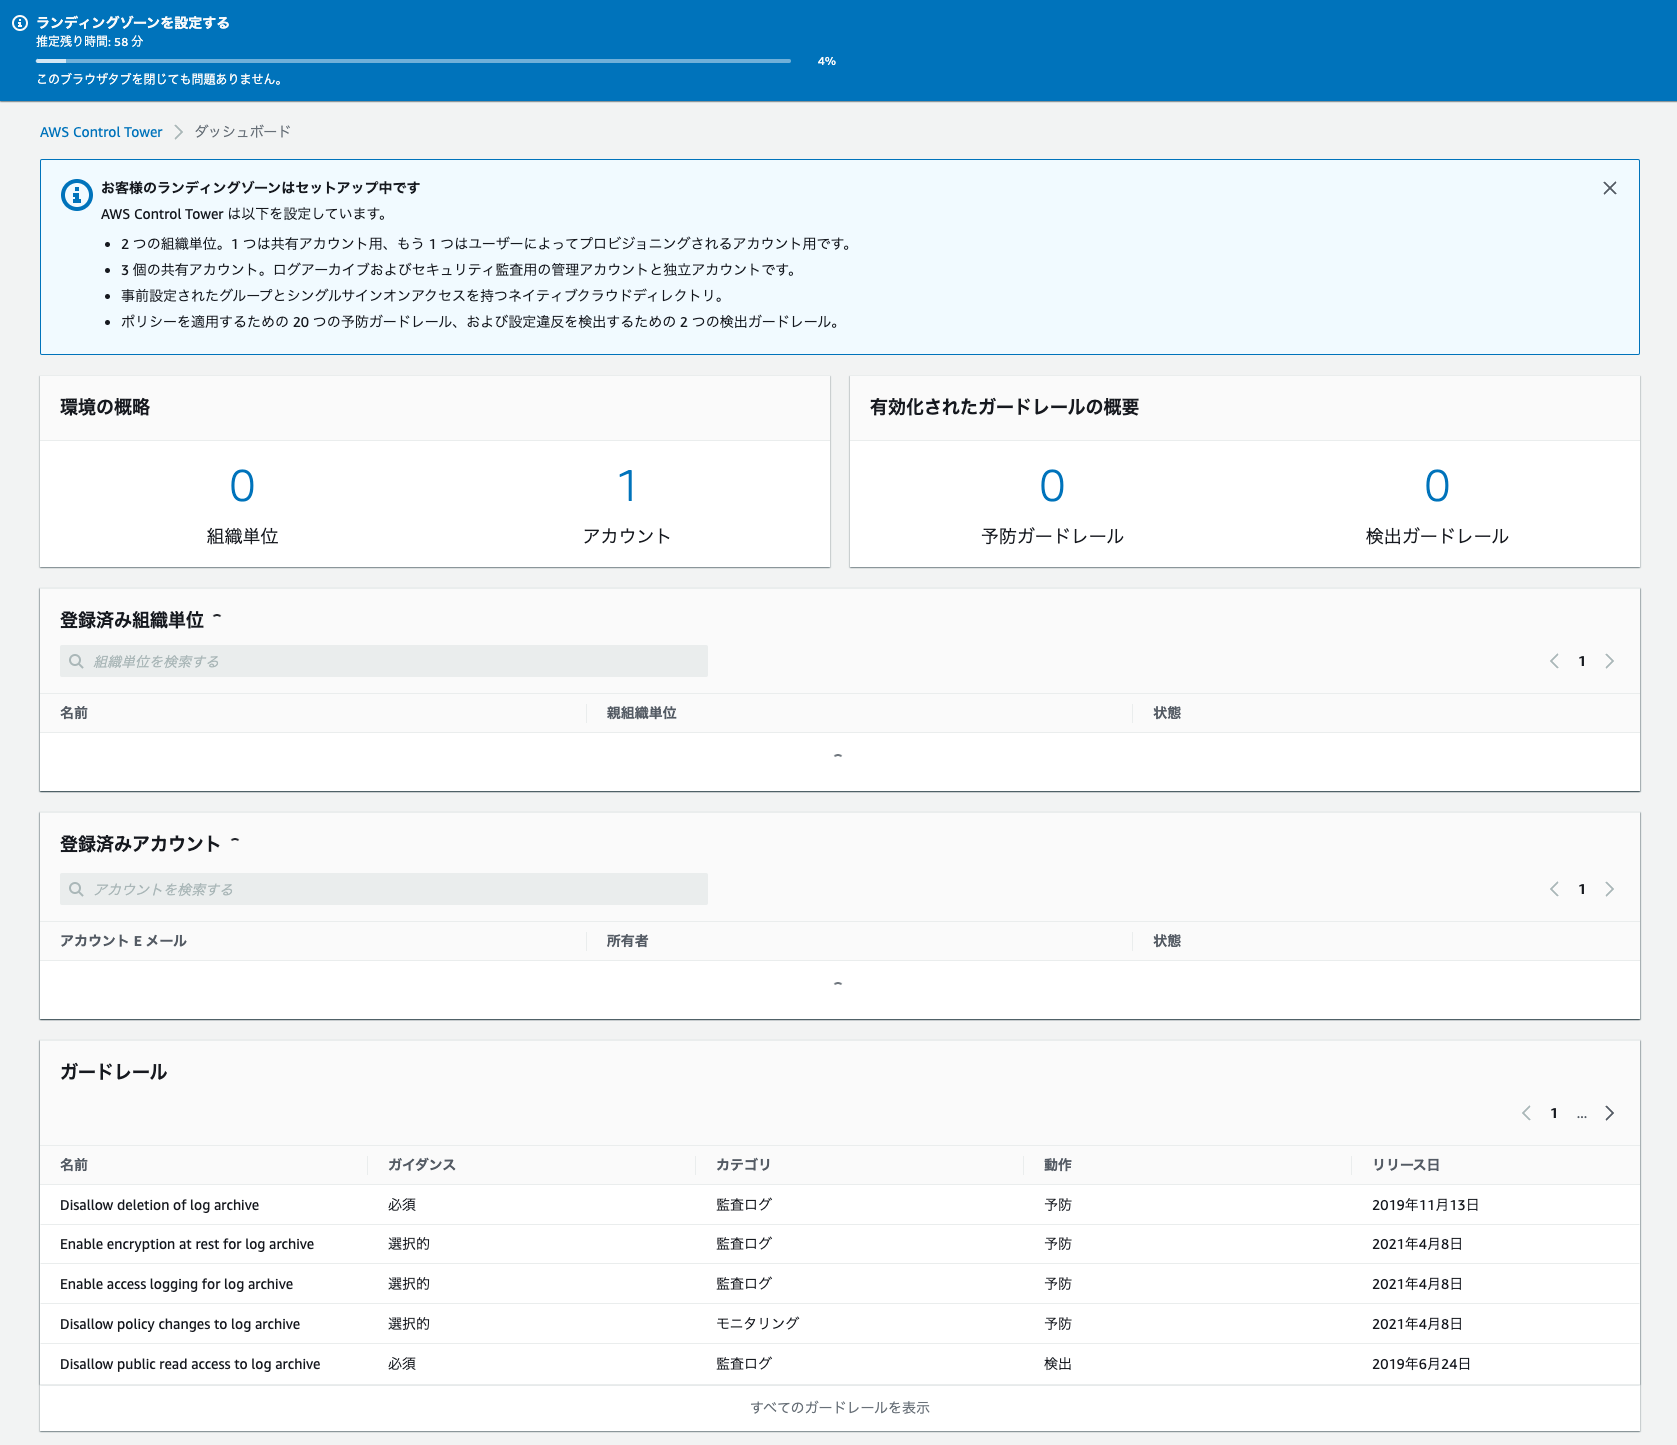1677x1445 pixels.
Task: Sort by アカウント E メール column
Action: [123, 941]
